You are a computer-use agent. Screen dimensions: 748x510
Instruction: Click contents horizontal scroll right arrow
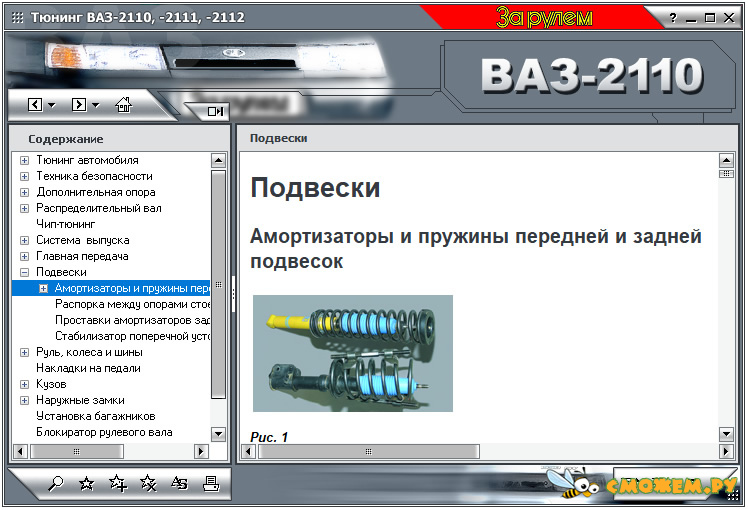click(201, 451)
